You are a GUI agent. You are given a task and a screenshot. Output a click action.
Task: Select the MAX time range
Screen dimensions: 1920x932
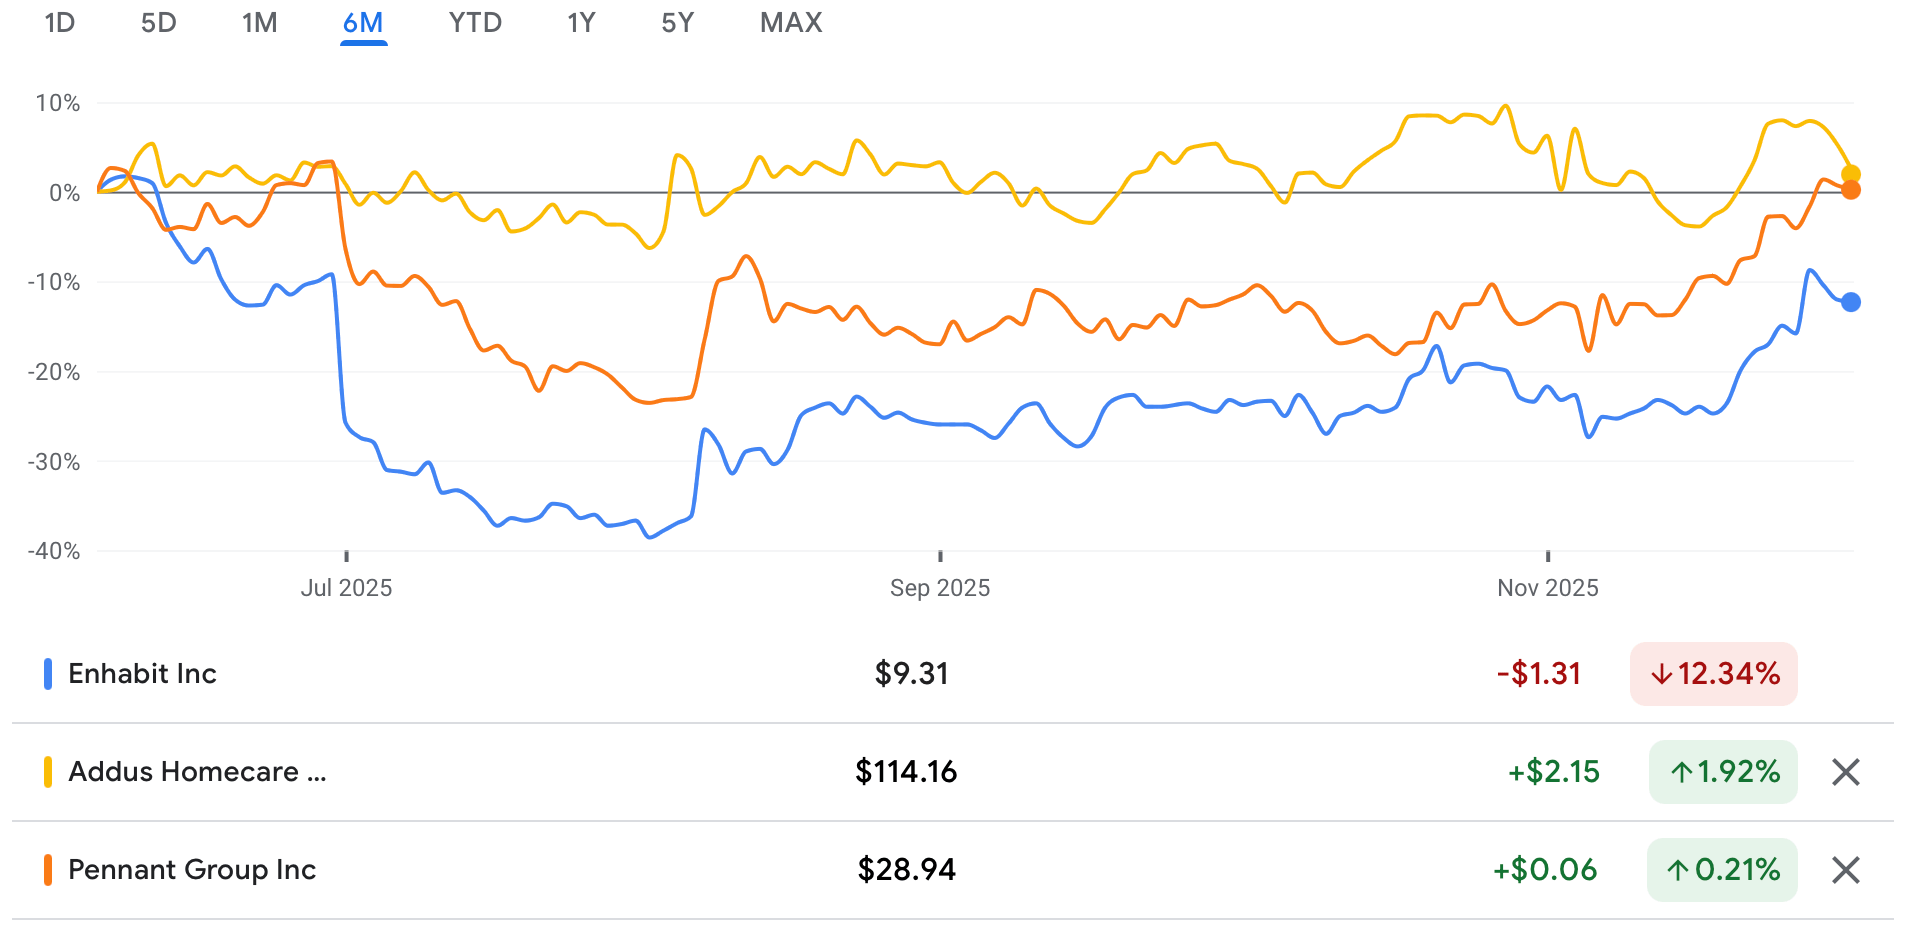click(x=791, y=23)
